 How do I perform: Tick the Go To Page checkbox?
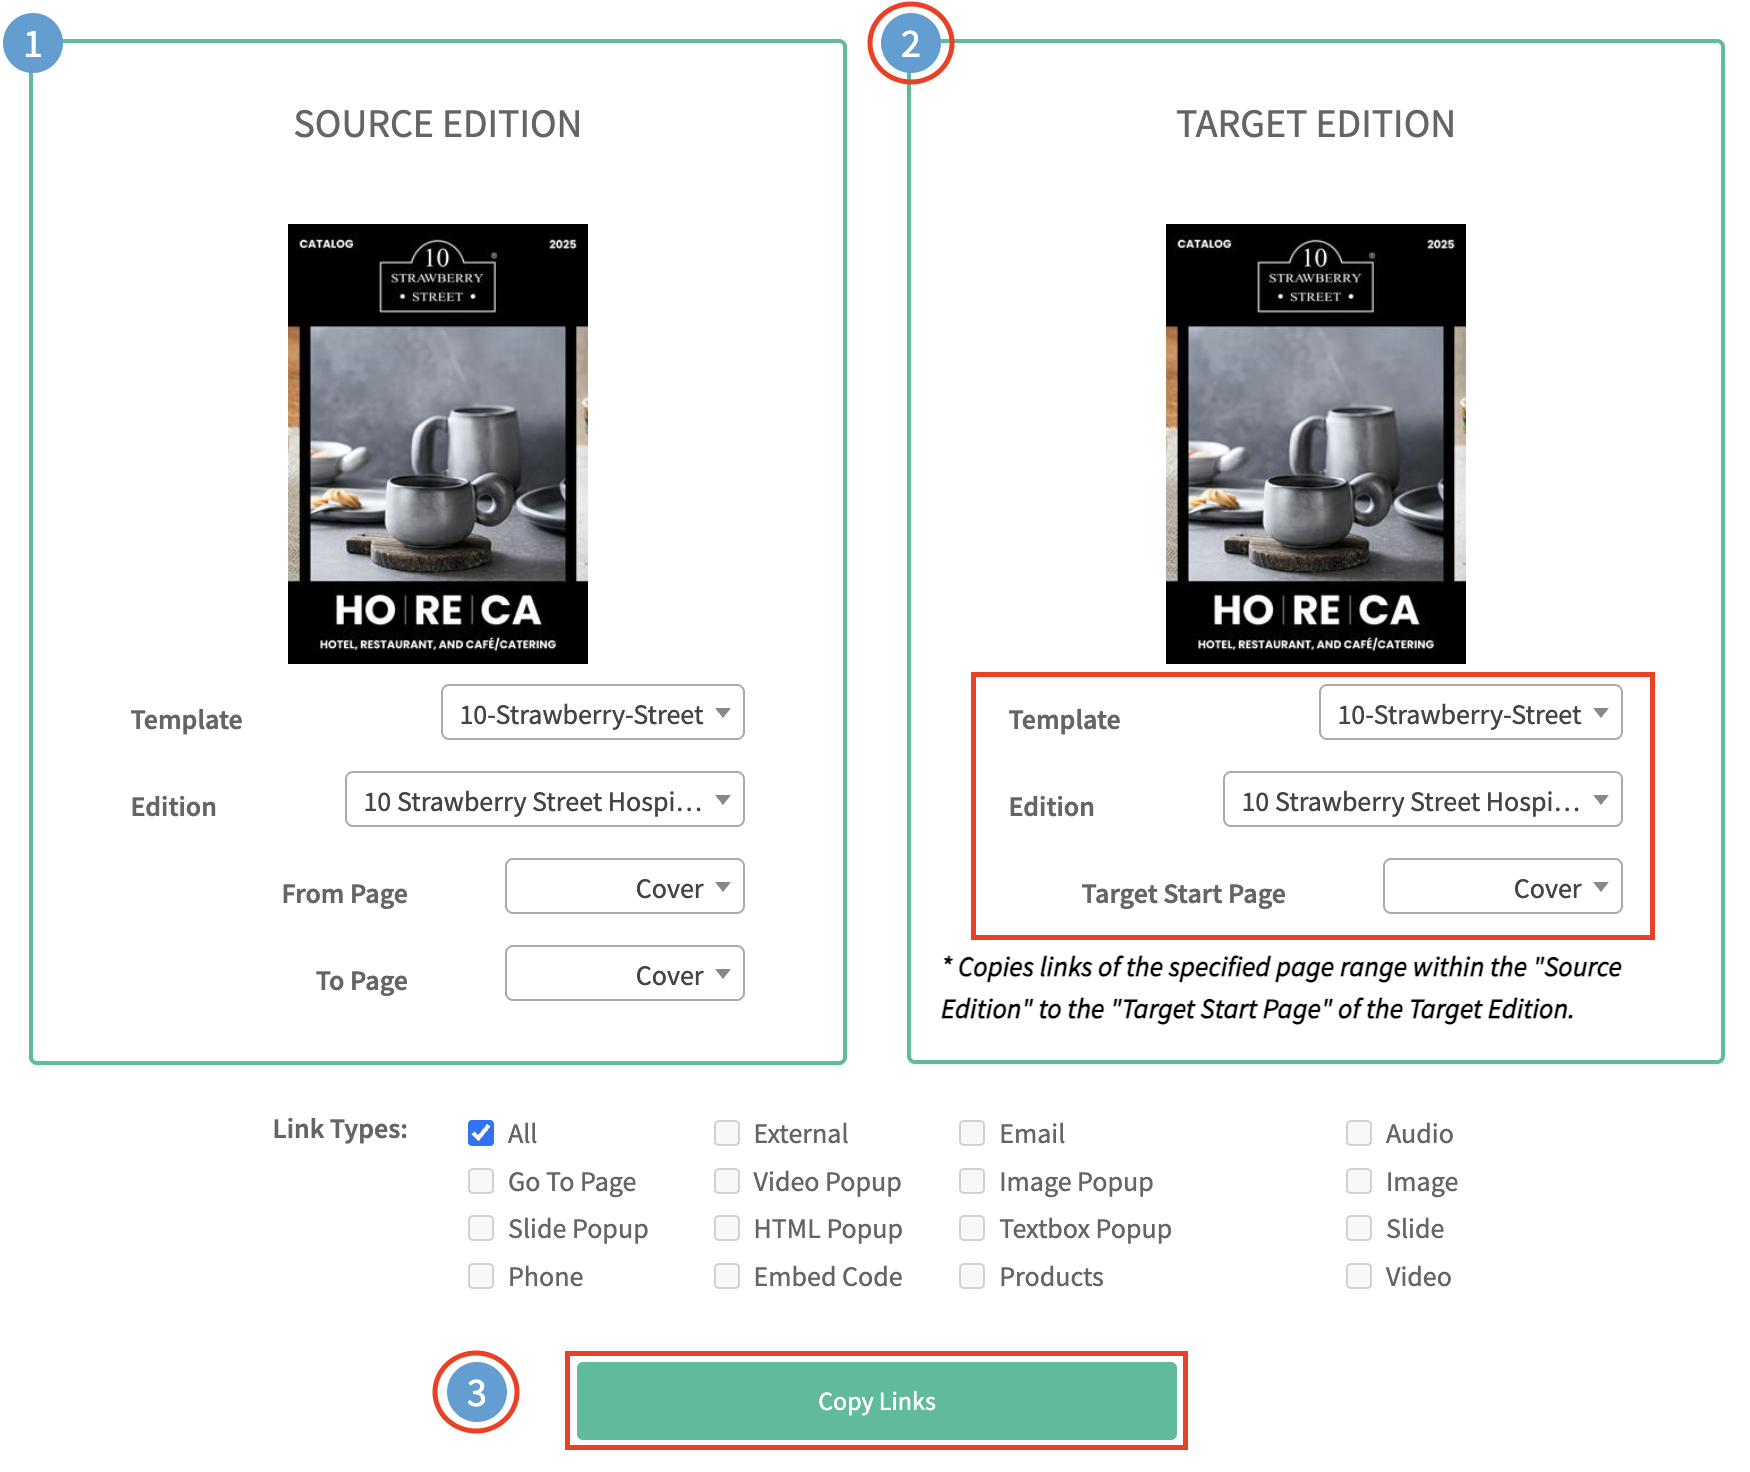[x=481, y=1181]
